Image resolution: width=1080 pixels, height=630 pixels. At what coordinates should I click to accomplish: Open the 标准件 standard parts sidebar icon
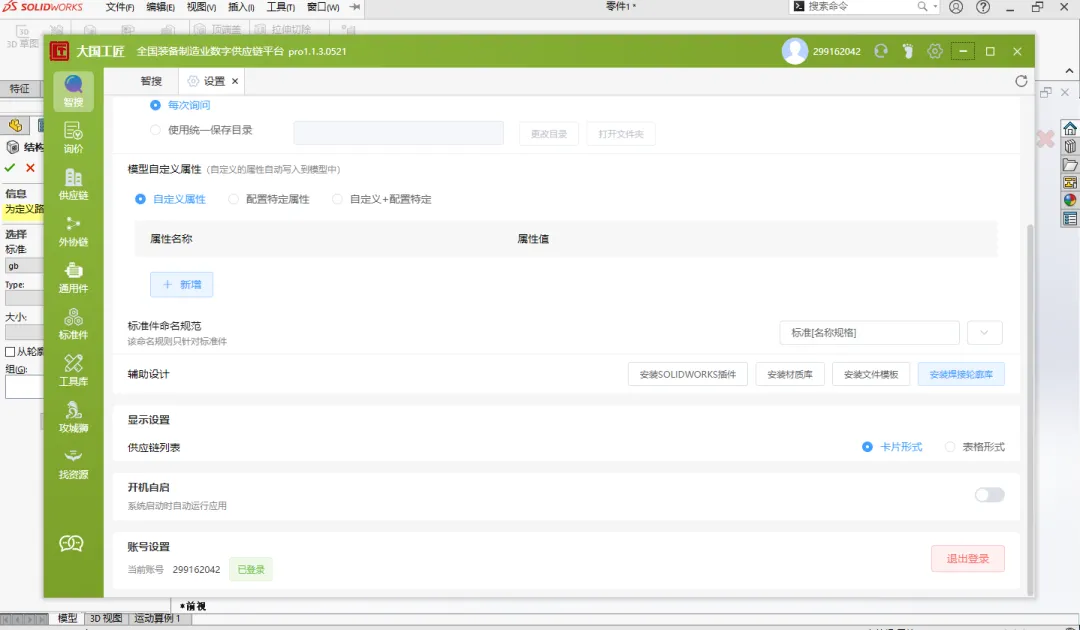tap(74, 324)
